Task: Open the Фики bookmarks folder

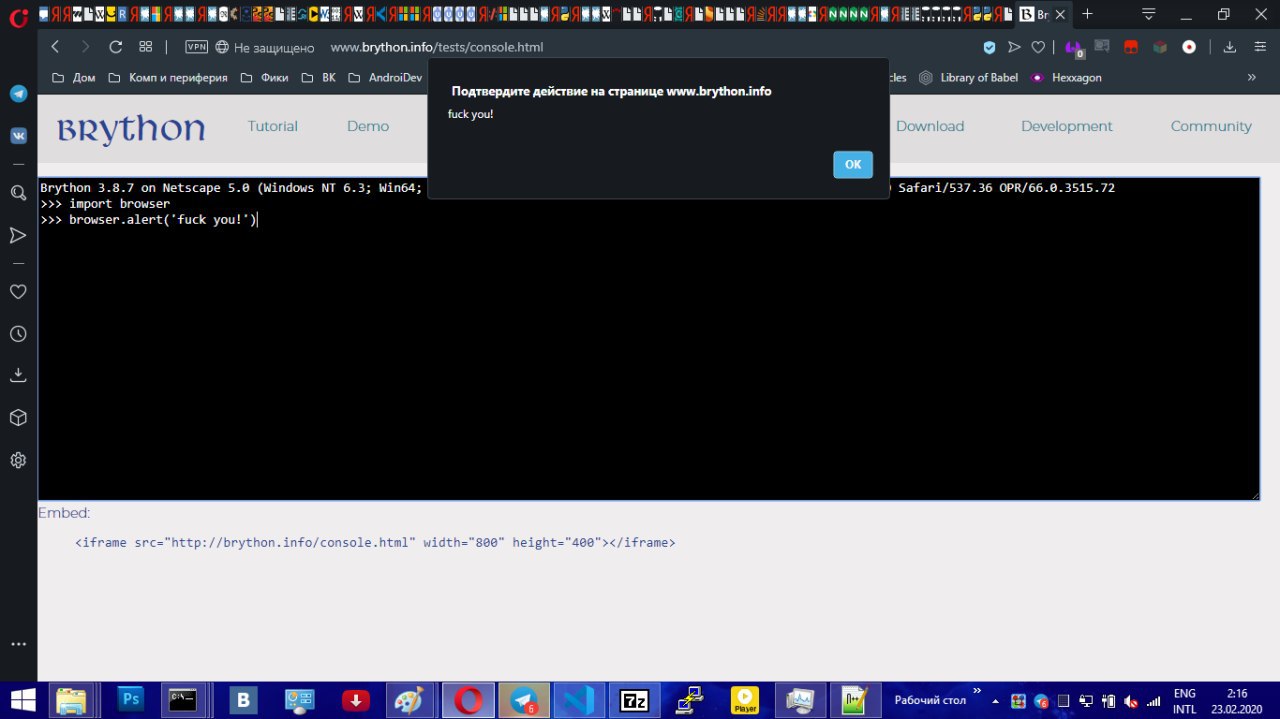Action: tap(264, 77)
